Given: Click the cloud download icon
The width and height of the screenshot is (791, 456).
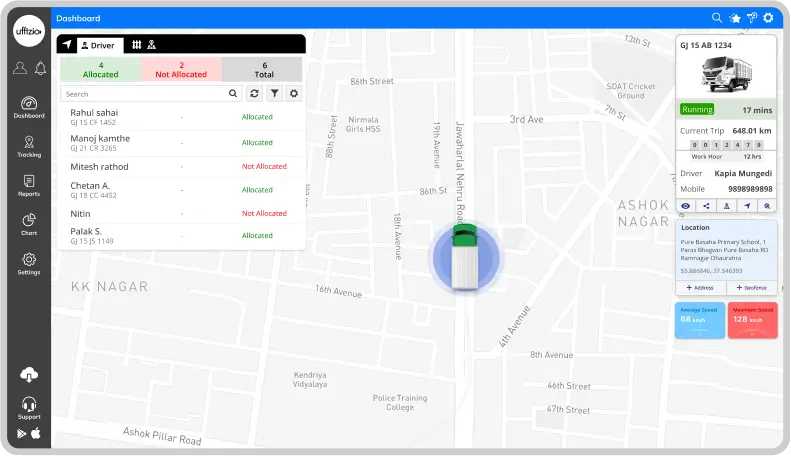Looking at the screenshot, I should point(29,375).
